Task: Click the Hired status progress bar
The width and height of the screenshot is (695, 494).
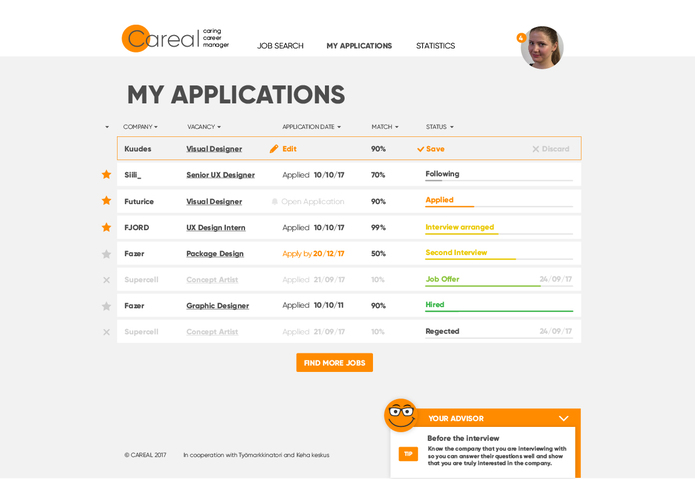Action: [499, 311]
